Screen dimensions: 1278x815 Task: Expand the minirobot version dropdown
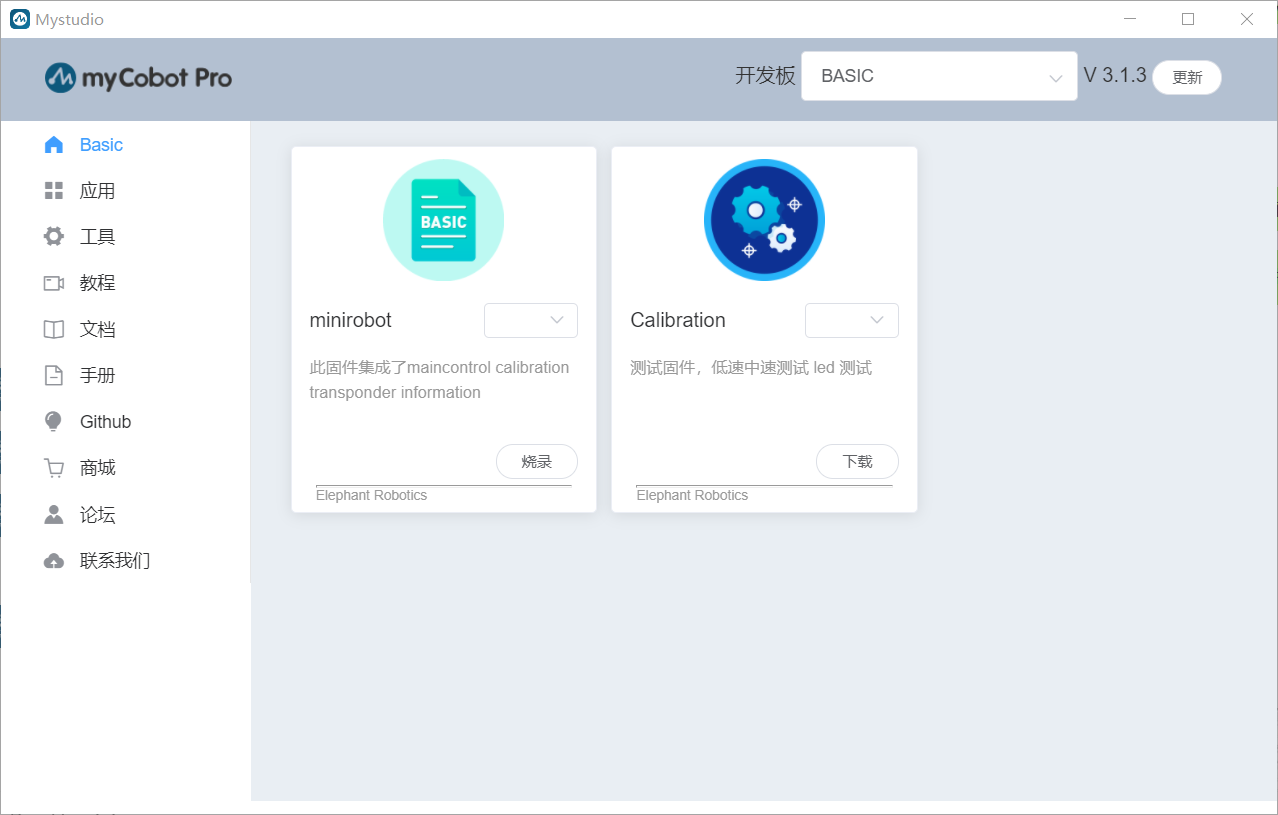pos(531,320)
